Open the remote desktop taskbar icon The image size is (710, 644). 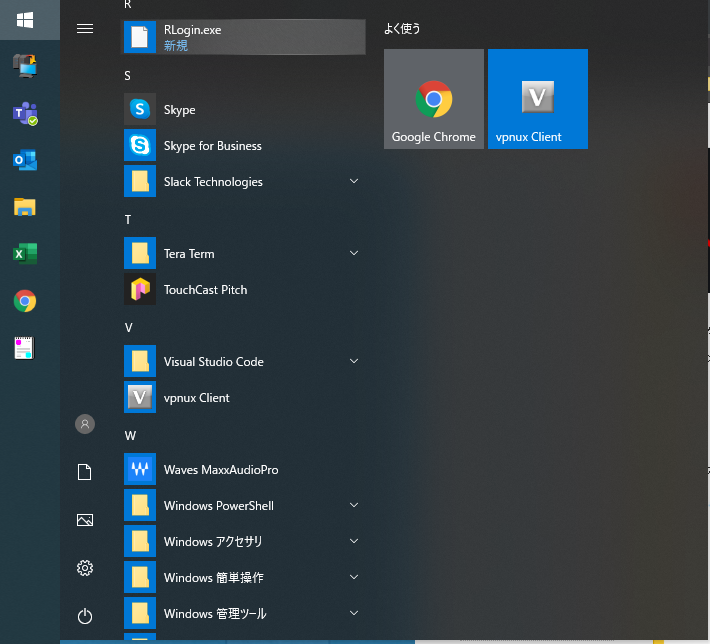pos(25,66)
